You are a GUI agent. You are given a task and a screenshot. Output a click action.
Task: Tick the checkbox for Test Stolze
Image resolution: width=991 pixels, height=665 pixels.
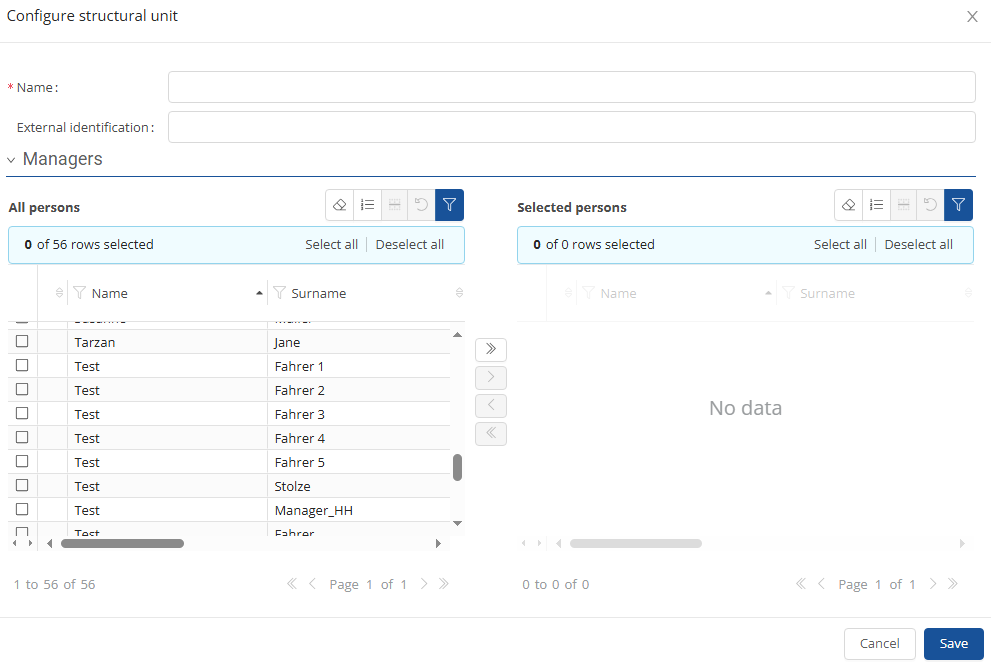pos(22,486)
